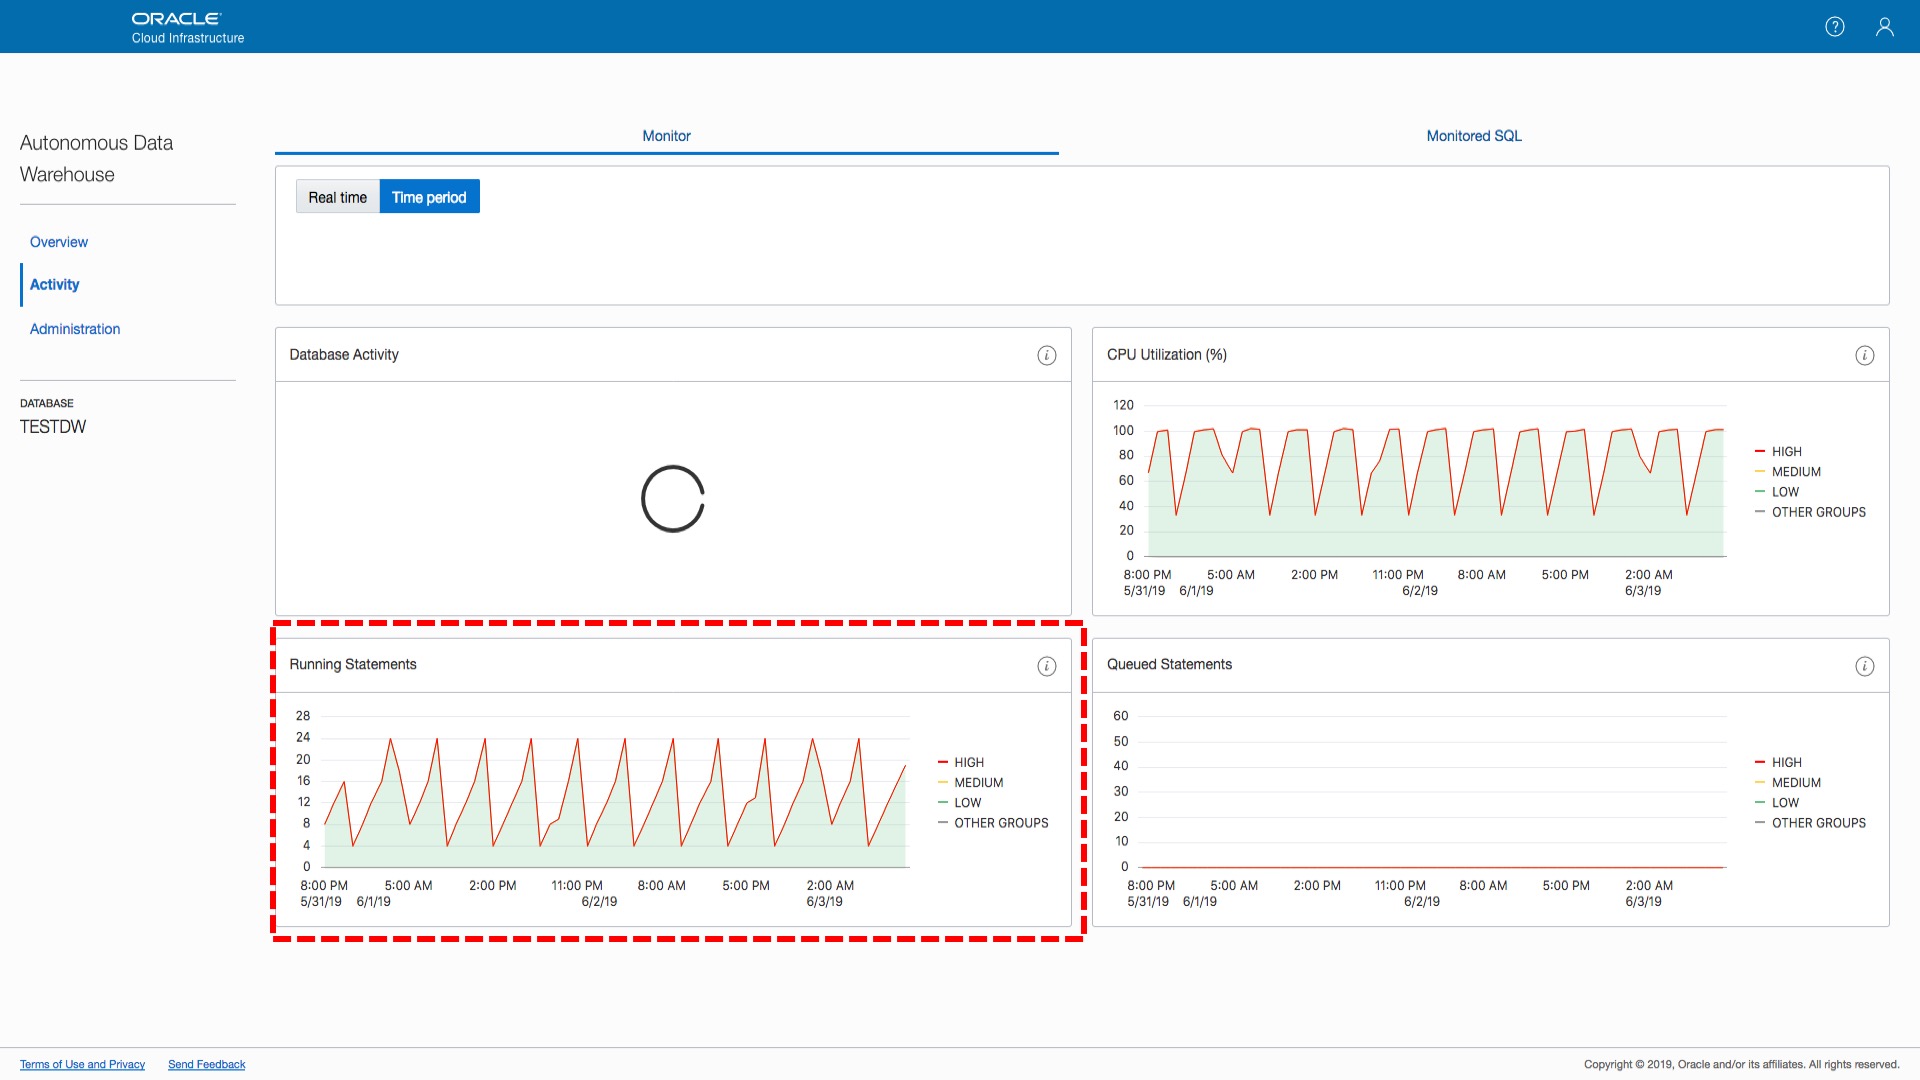Click Queued Statements info icon

[x=1864, y=666]
